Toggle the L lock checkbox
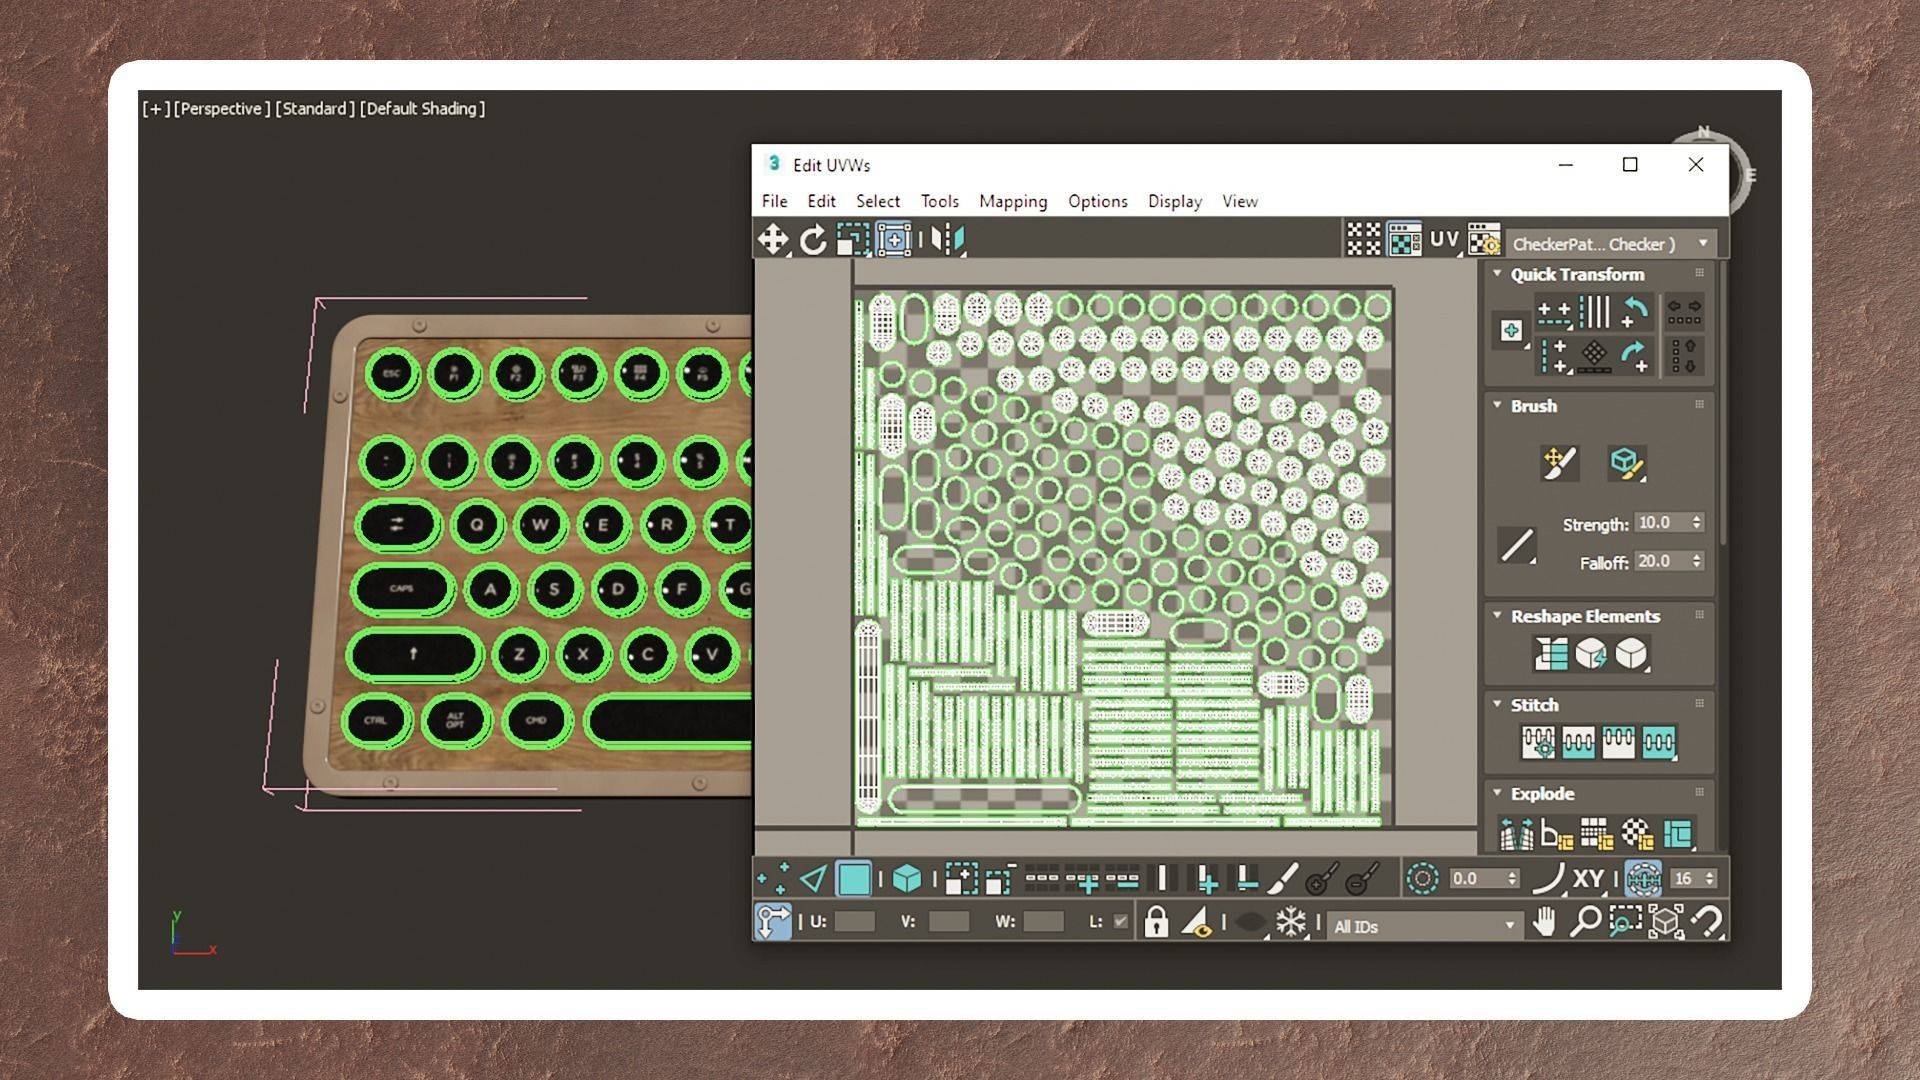 1121,922
